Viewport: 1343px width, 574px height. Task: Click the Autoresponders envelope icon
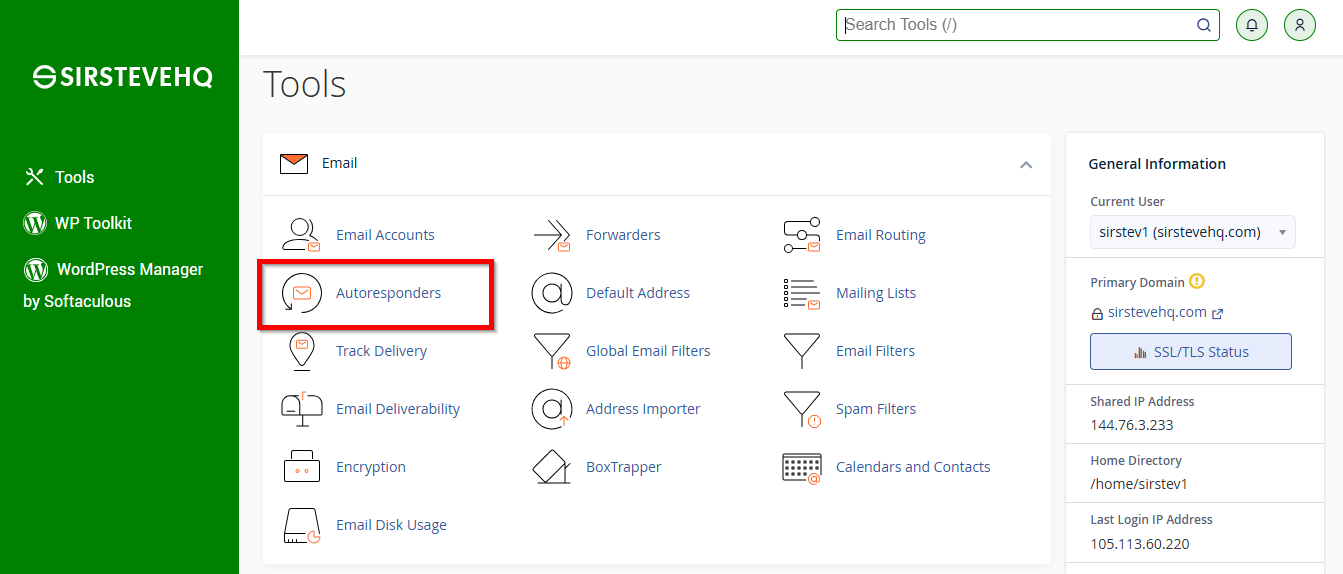click(x=301, y=293)
